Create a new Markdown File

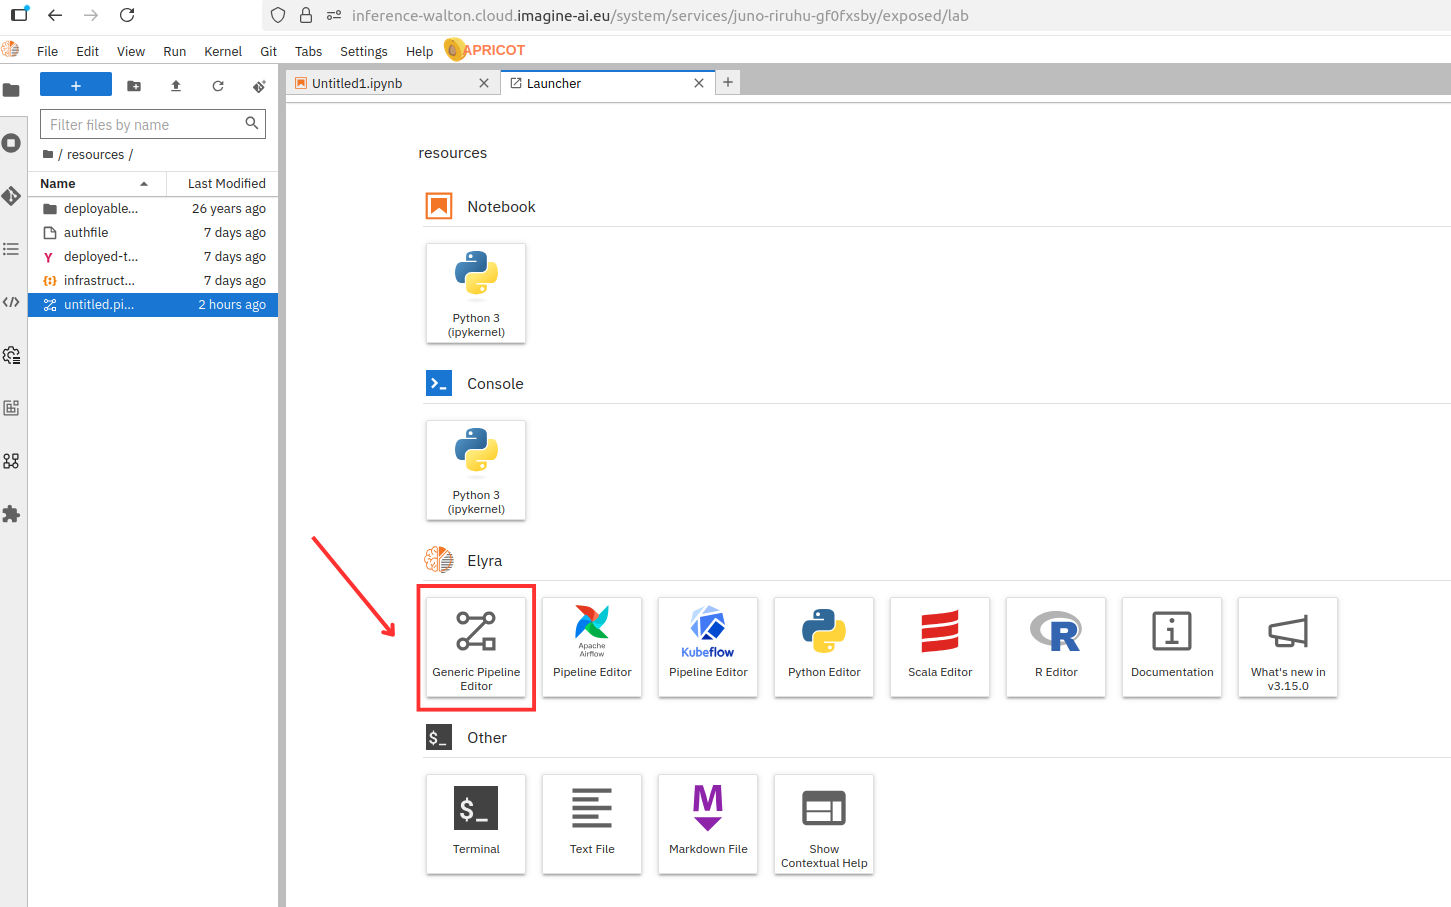pyautogui.click(x=708, y=823)
